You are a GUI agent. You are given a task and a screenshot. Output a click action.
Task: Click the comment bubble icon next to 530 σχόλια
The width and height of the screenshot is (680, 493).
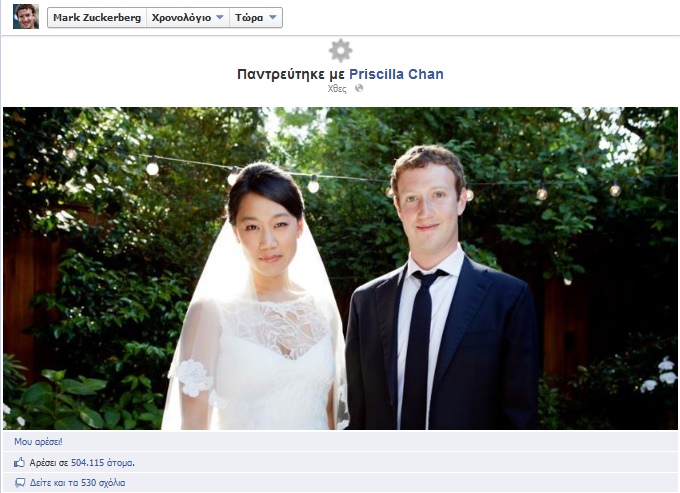(20, 483)
